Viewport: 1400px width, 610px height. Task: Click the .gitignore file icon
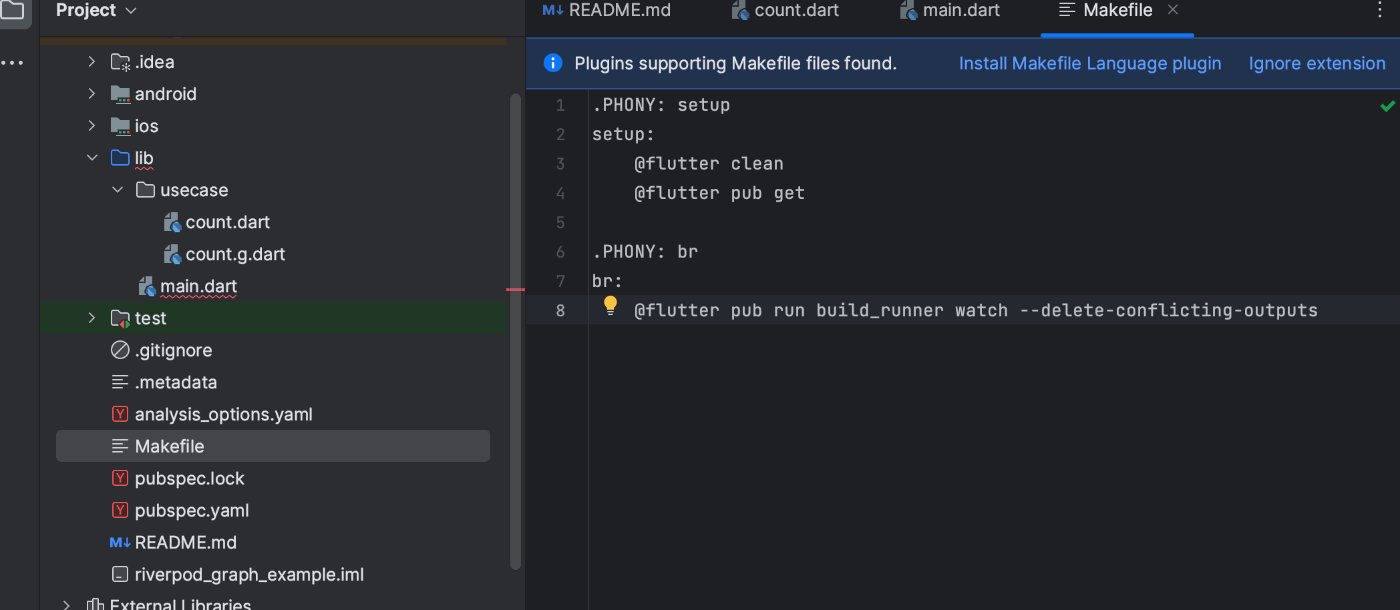[x=120, y=350]
